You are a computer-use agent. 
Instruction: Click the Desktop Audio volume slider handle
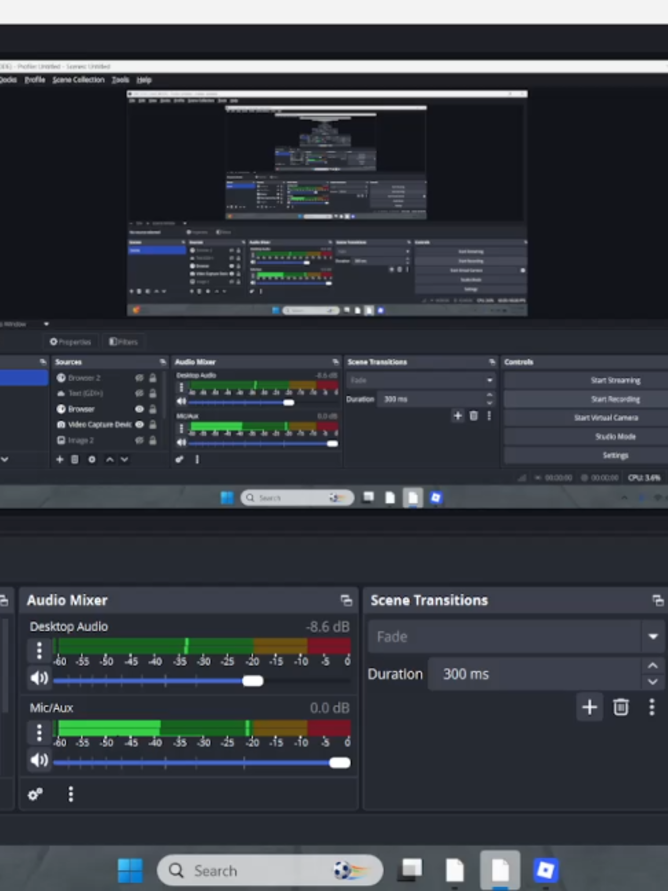[253, 681]
